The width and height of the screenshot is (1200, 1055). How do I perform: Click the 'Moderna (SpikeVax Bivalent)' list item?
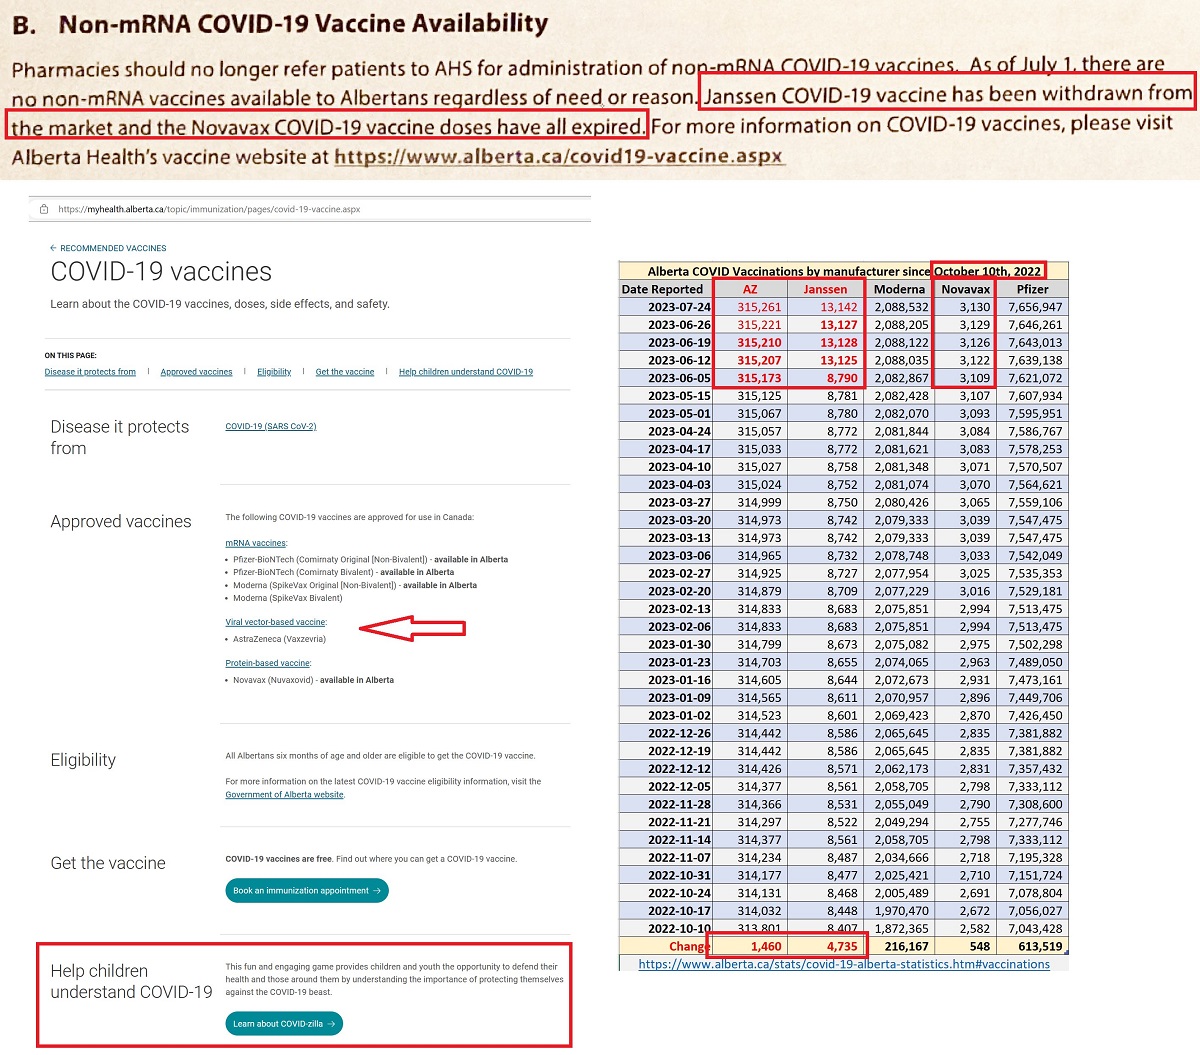[287, 598]
